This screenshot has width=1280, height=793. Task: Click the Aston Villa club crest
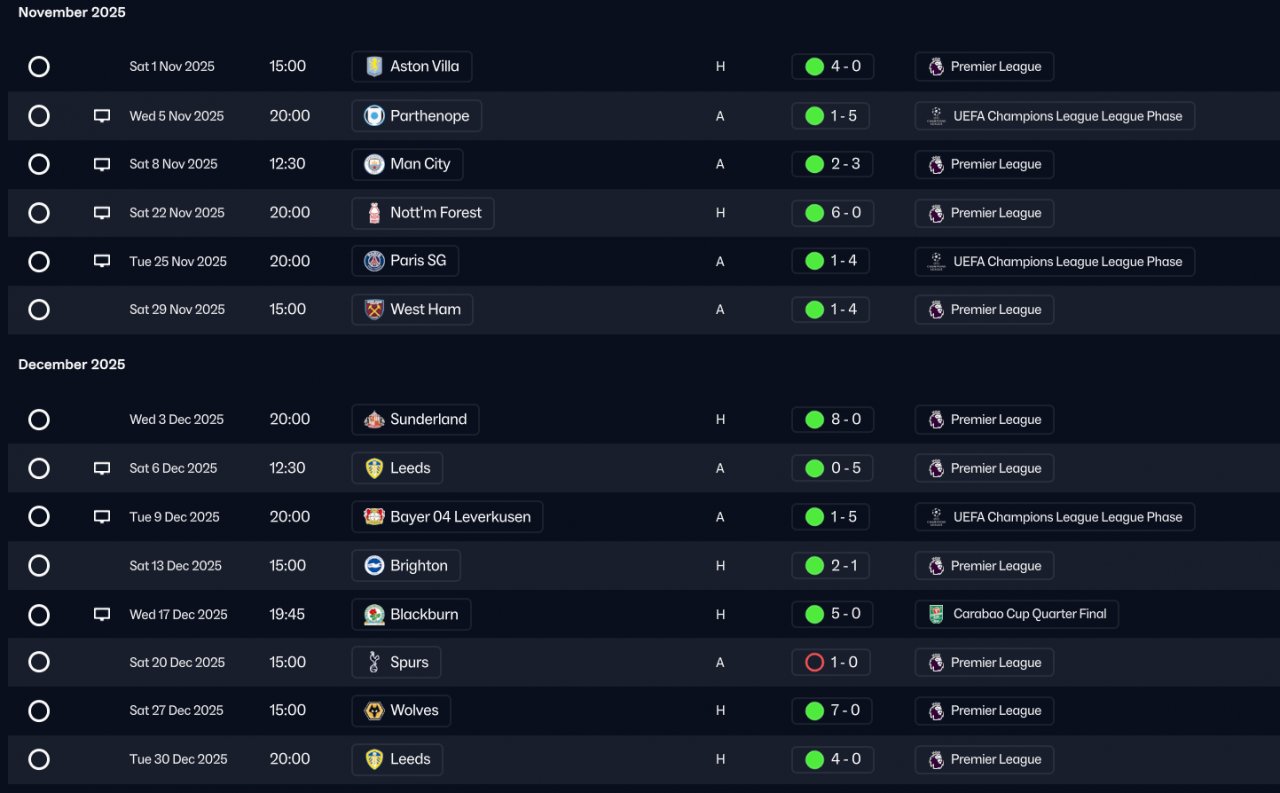pos(374,67)
